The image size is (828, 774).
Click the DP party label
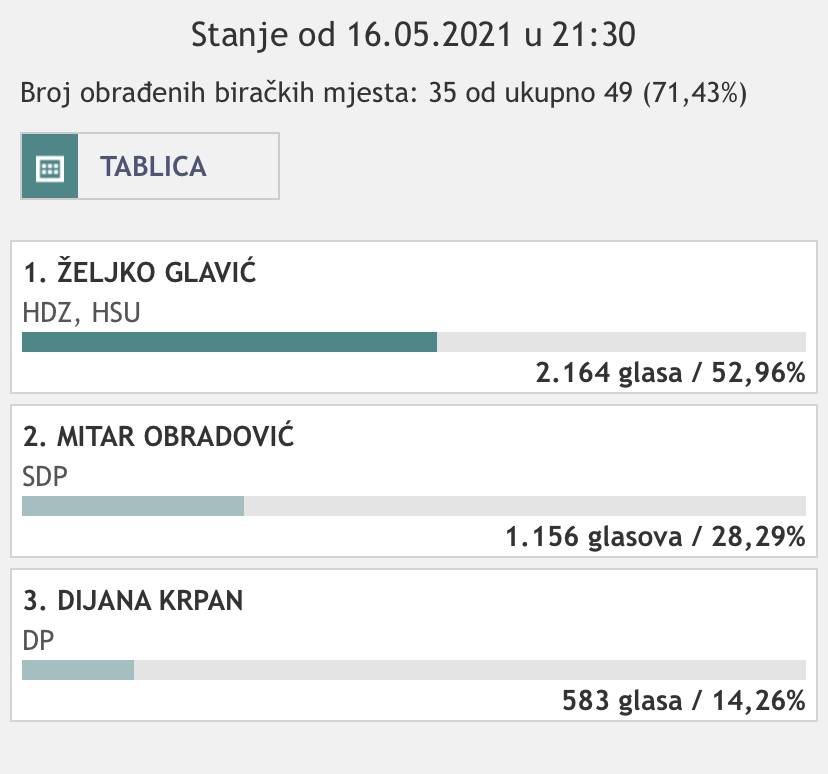pyautogui.click(x=37, y=641)
